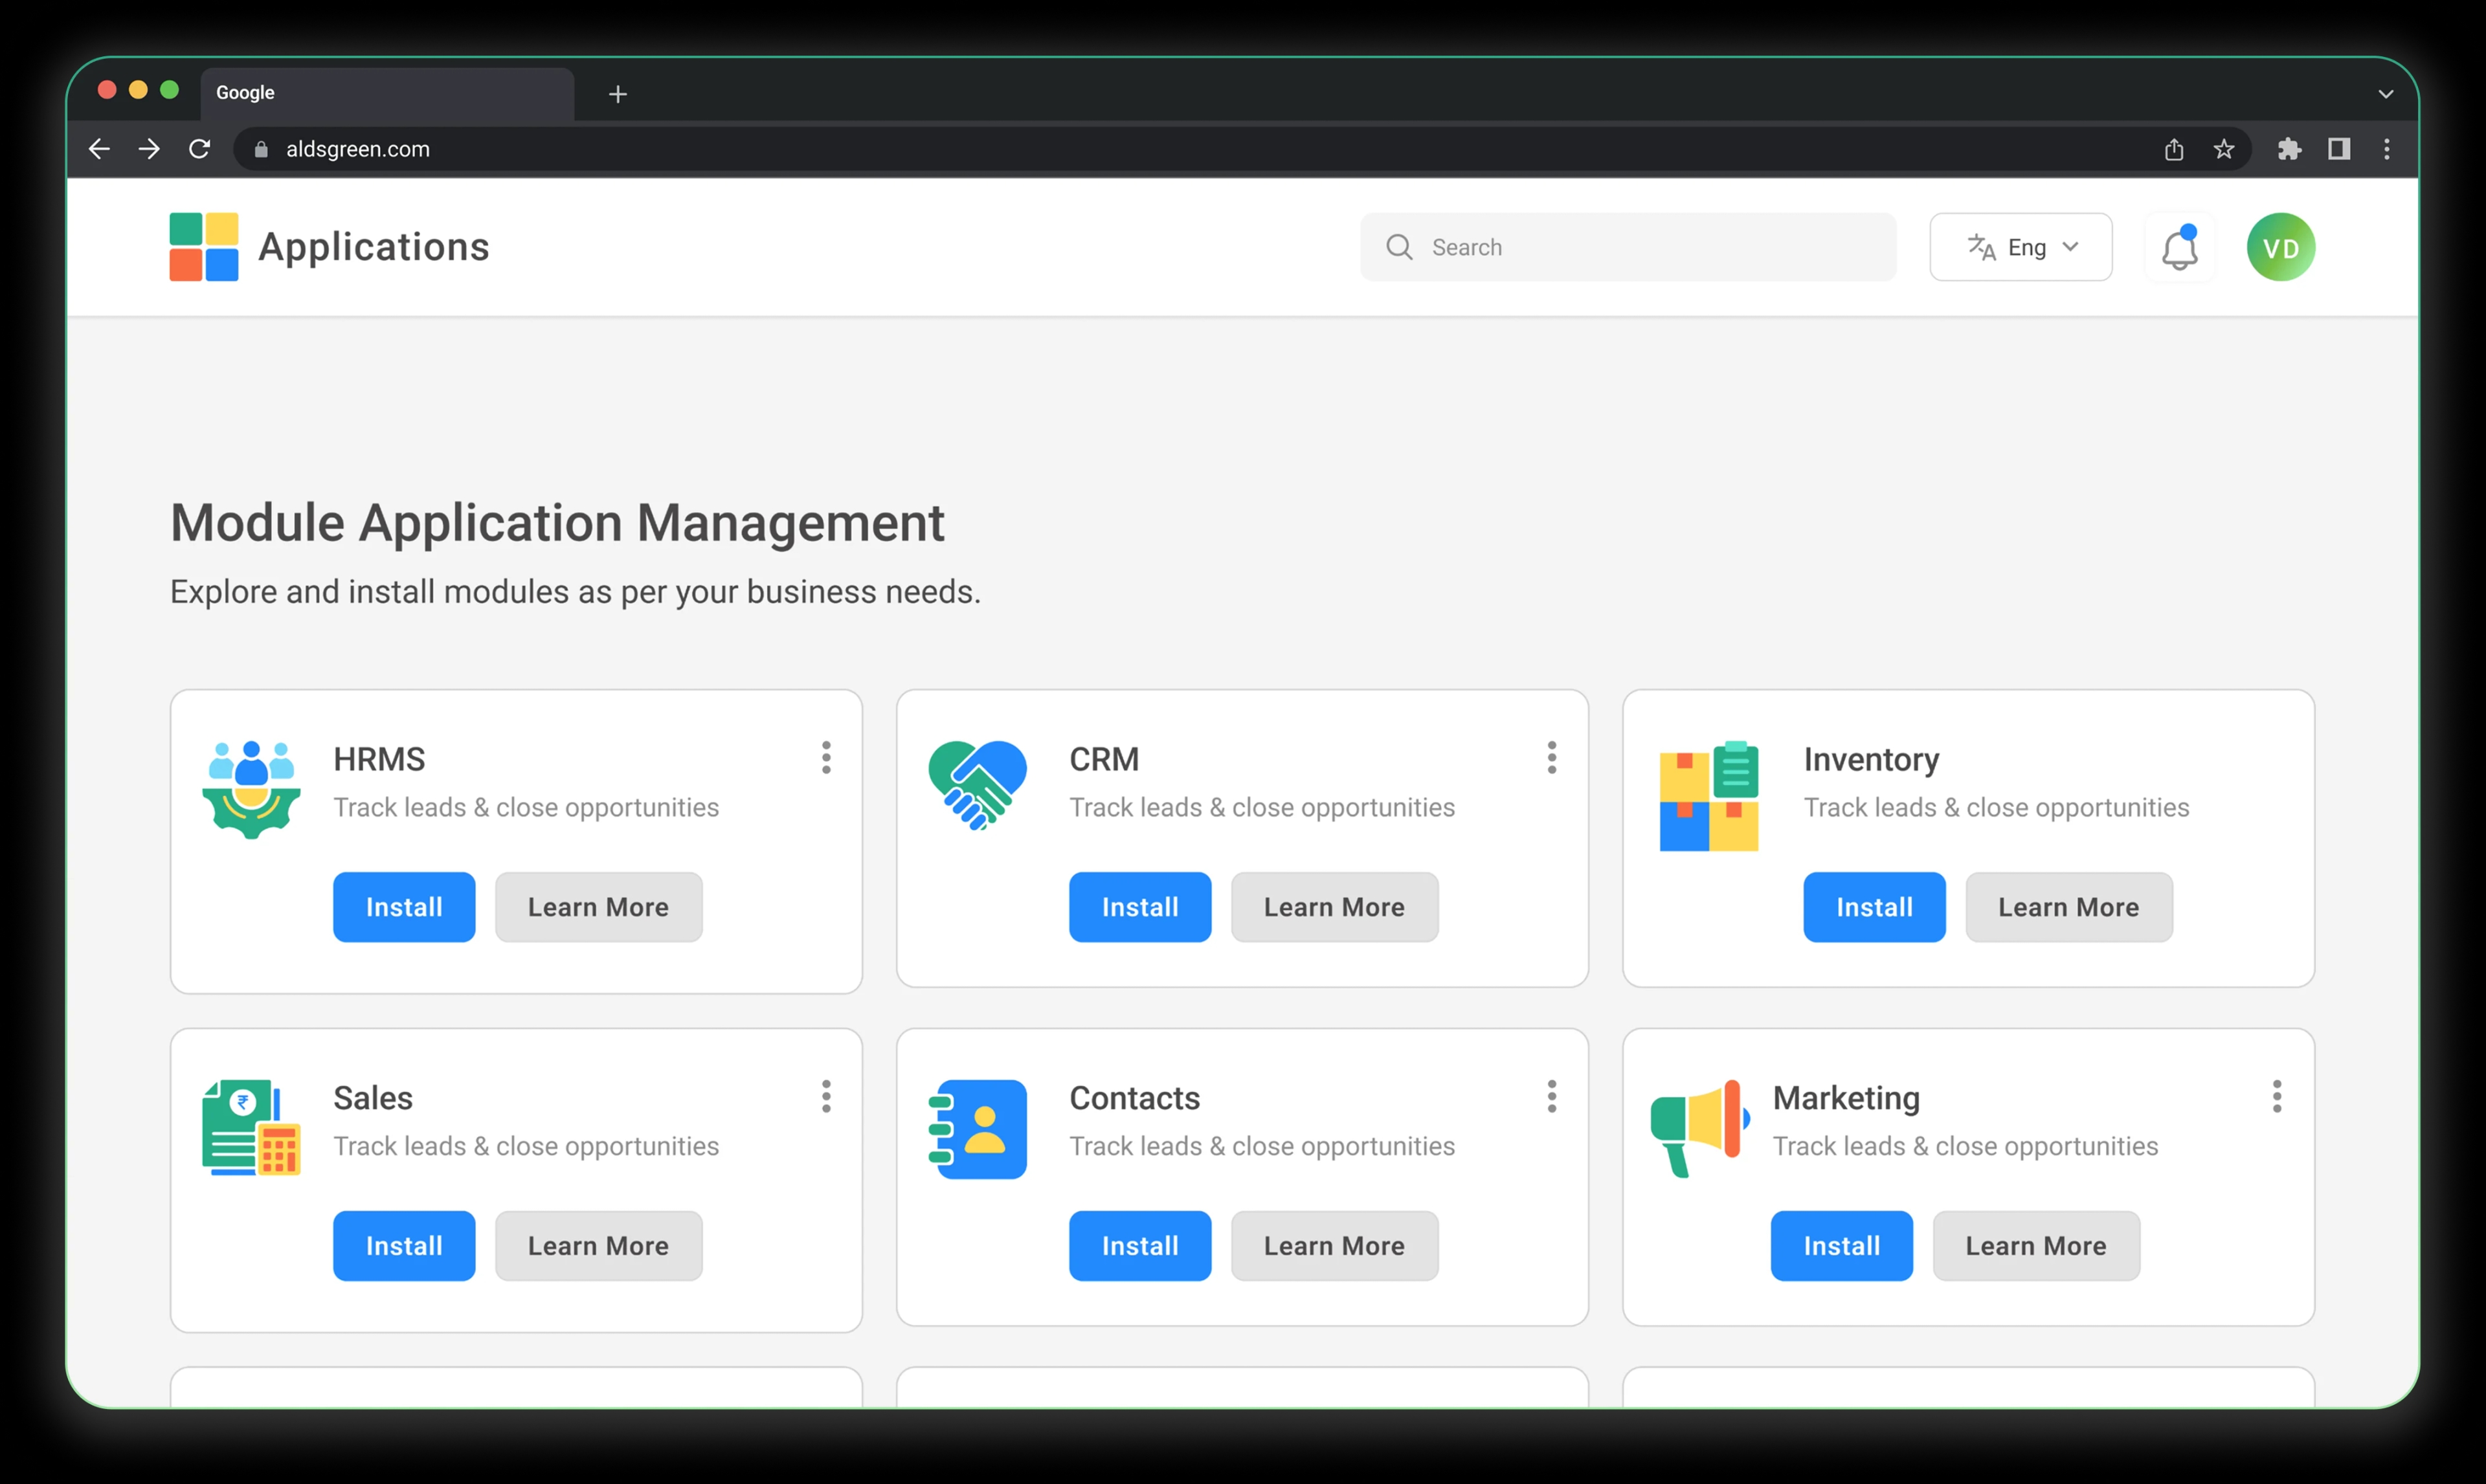The image size is (2486, 1484).
Task: Click the Marketing megaphone icon
Action: click(1700, 1127)
